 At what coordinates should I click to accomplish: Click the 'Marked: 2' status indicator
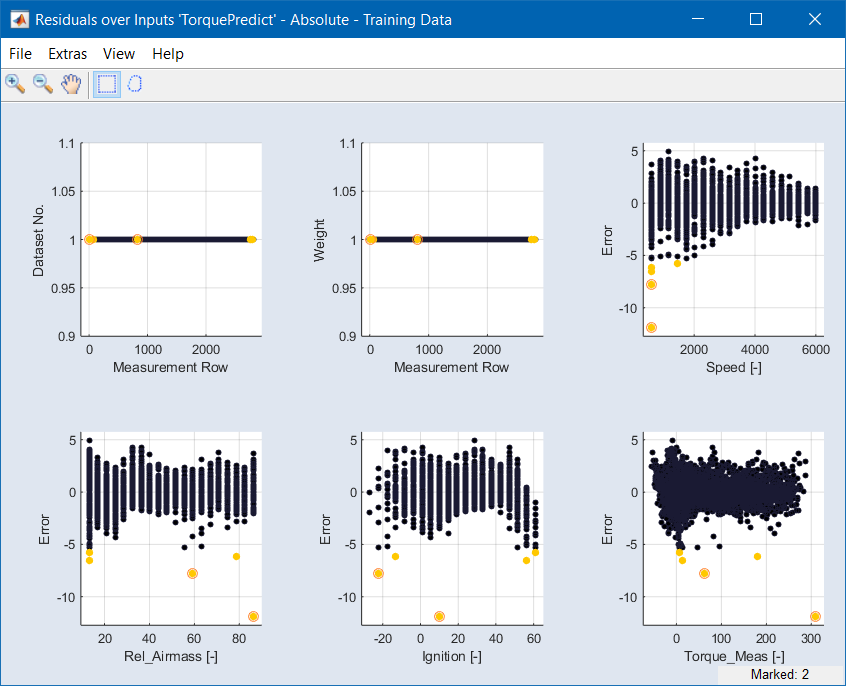coord(778,675)
